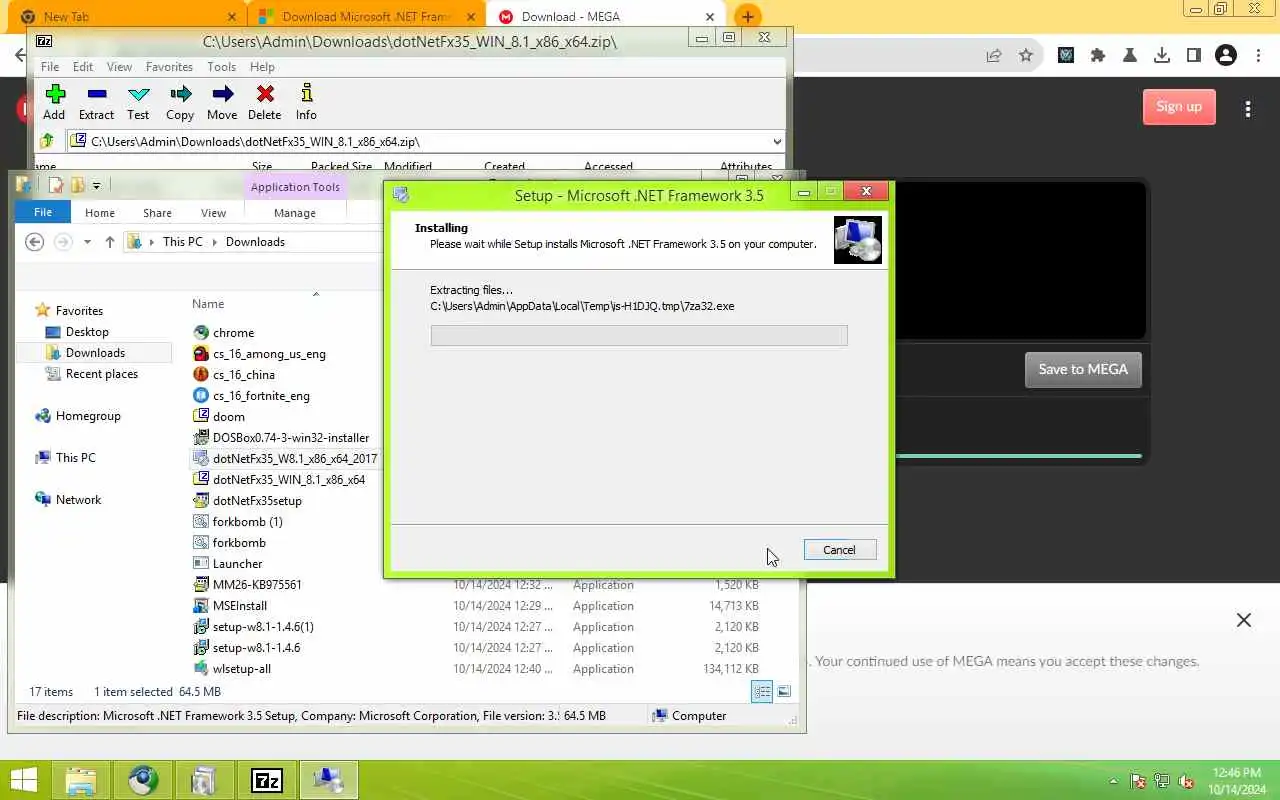Select the wlsetup-all file
The height and width of the screenshot is (800, 1280).
(x=242, y=669)
